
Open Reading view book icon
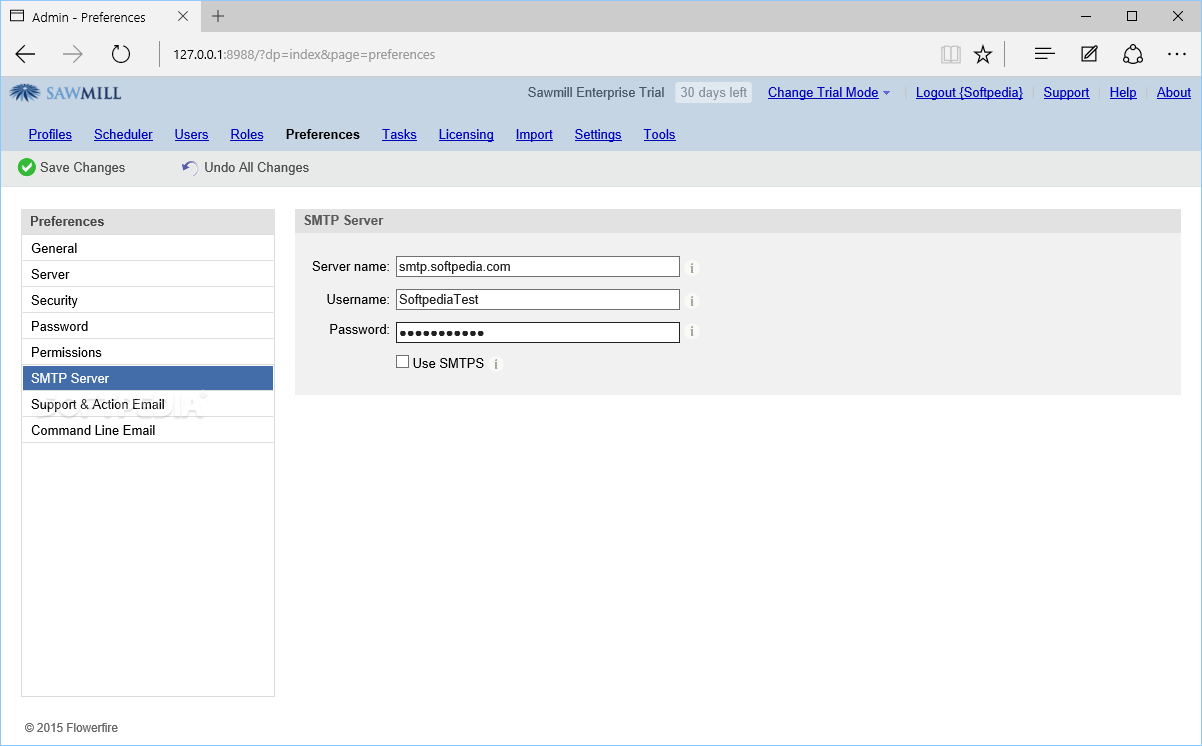click(950, 54)
